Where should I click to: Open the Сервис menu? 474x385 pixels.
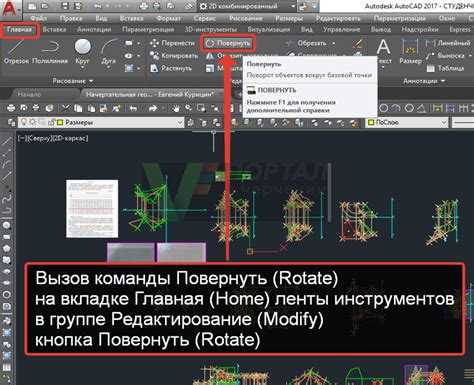tap(204, 19)
